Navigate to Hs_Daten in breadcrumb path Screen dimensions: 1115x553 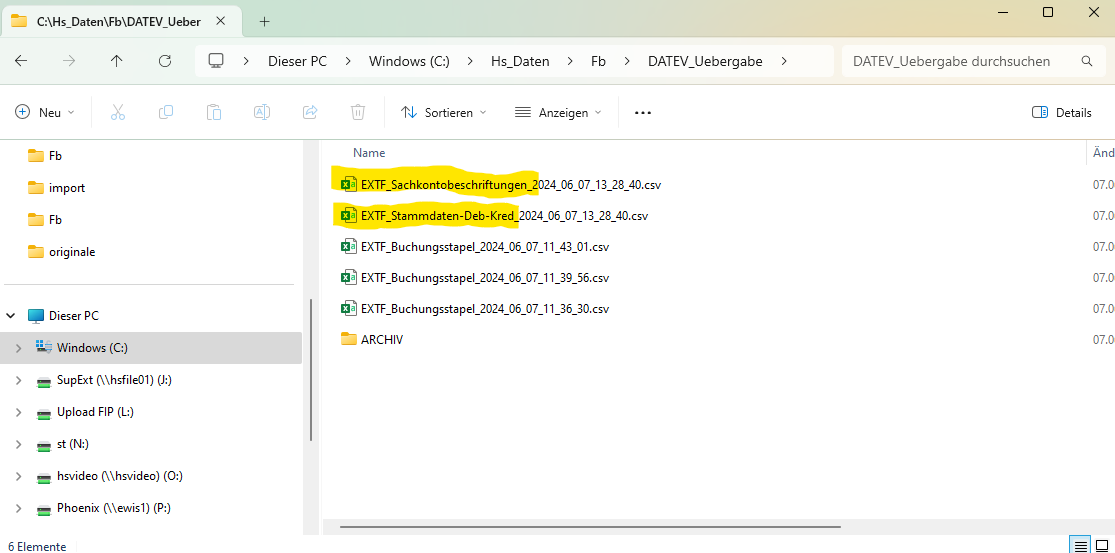(x=520, y=61)
